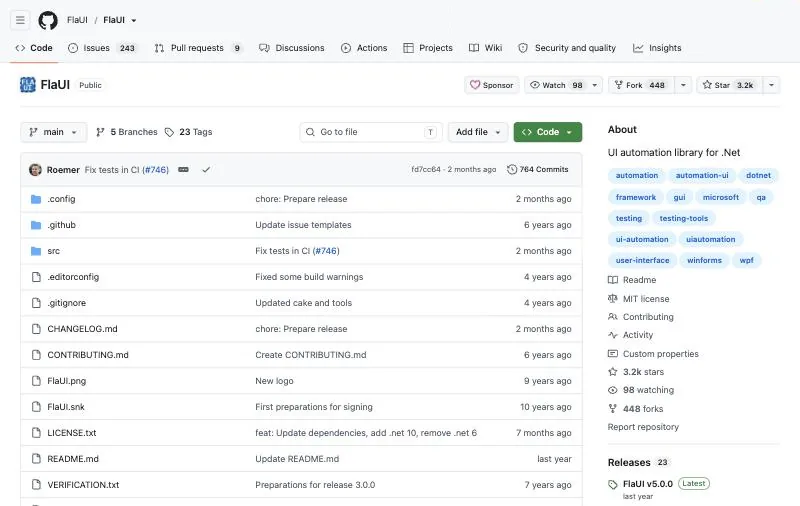Click the GitHub octocat logo
800x506 pixels.
(48, 20)
